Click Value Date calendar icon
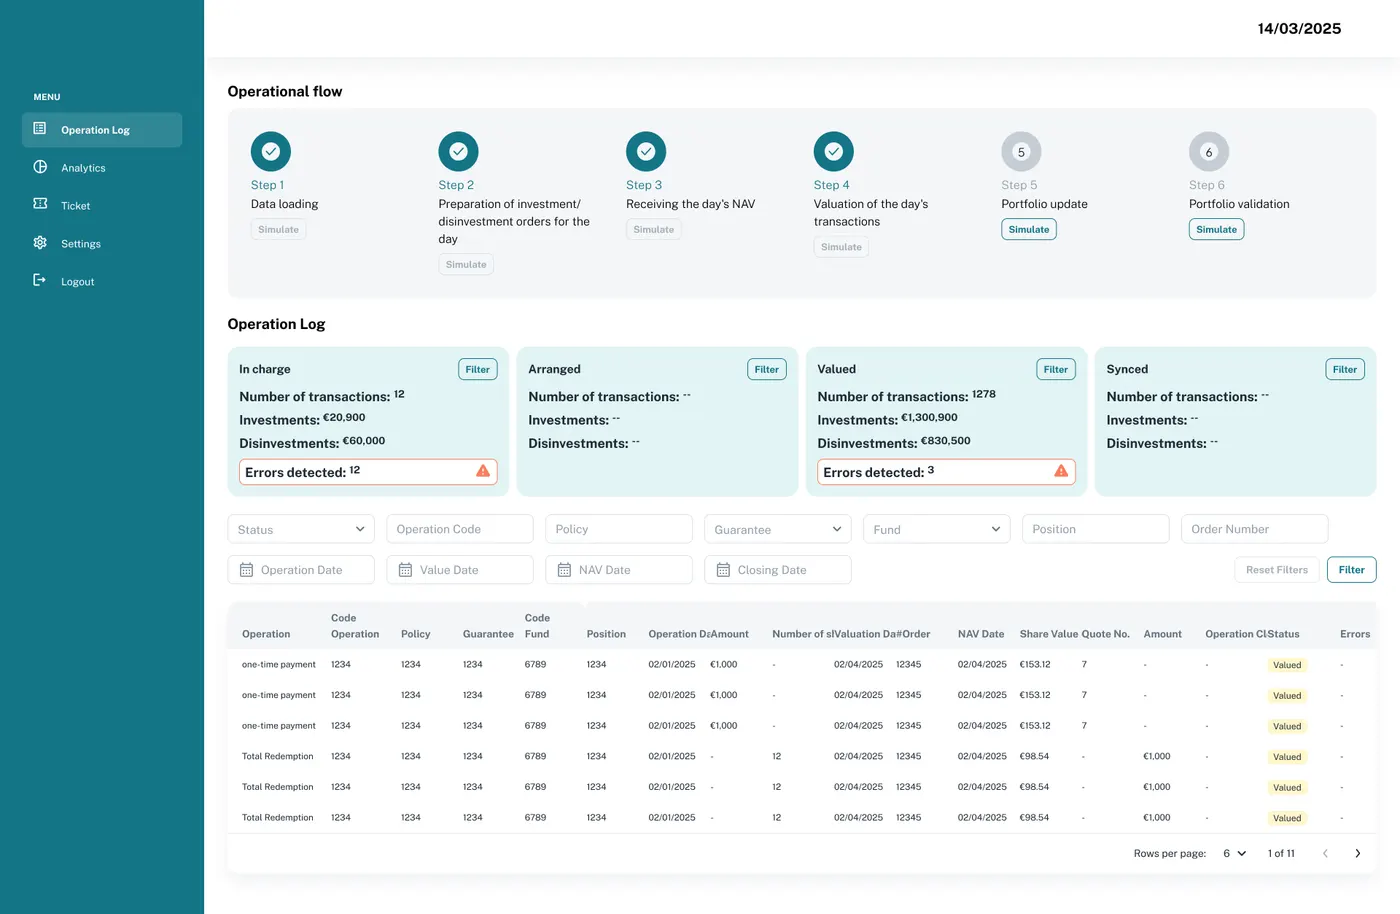The image size is (1400, 914). (x=405, y=570)
